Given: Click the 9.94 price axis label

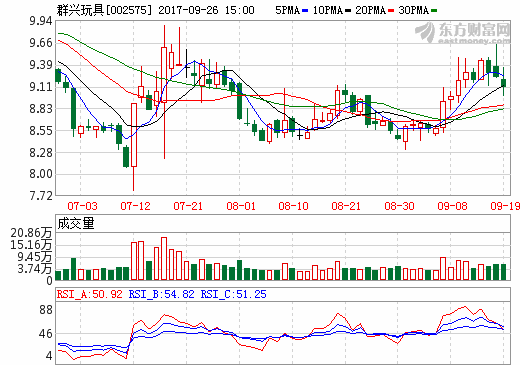Looking at the screenshot, I should point(41,21).
